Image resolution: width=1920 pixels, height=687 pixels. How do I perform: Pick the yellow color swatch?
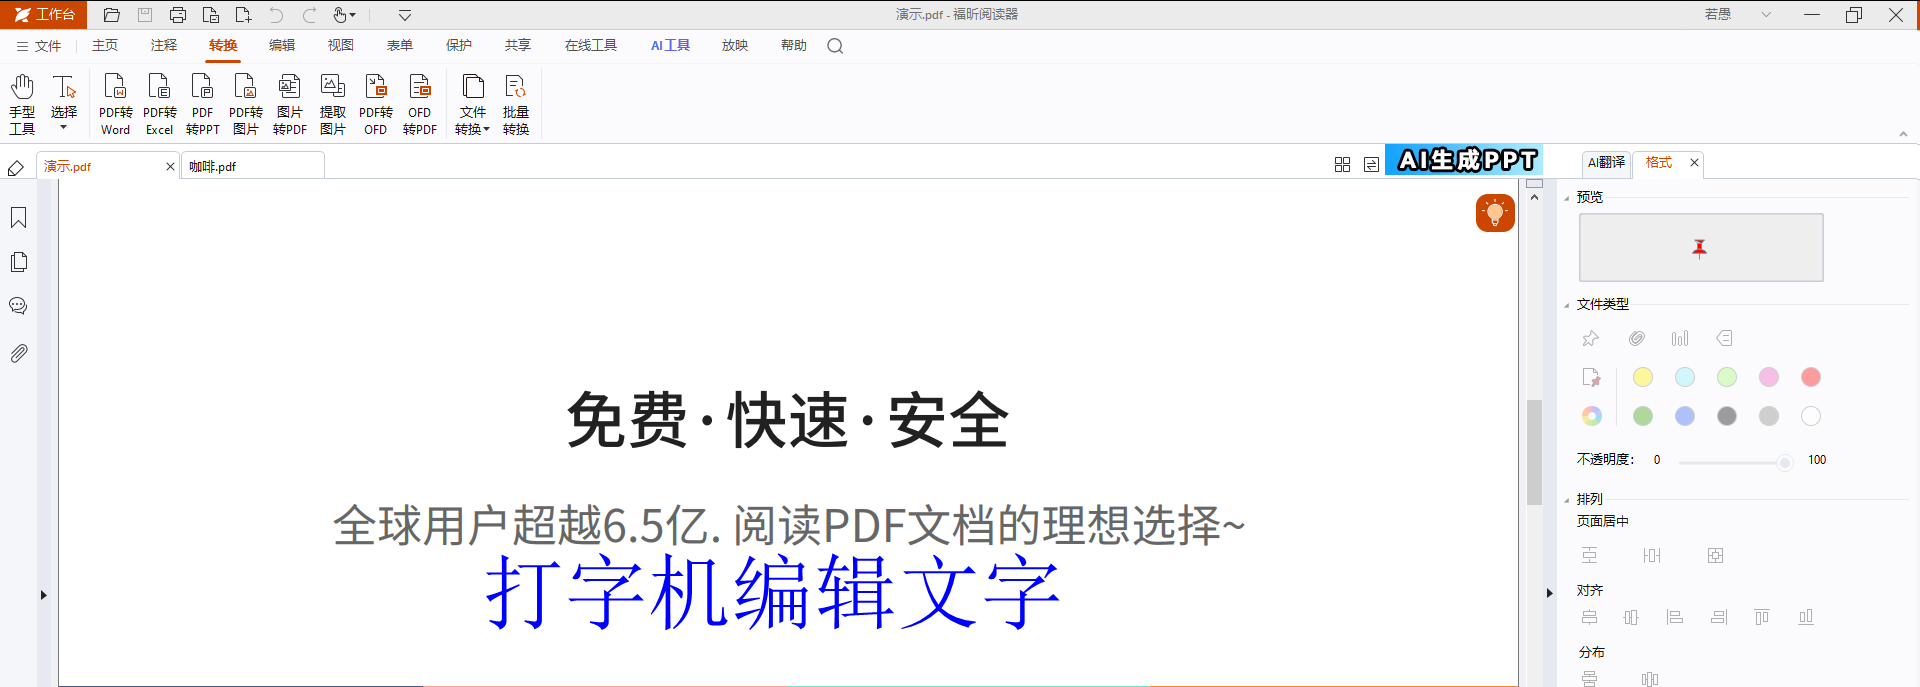[1643, 377]
